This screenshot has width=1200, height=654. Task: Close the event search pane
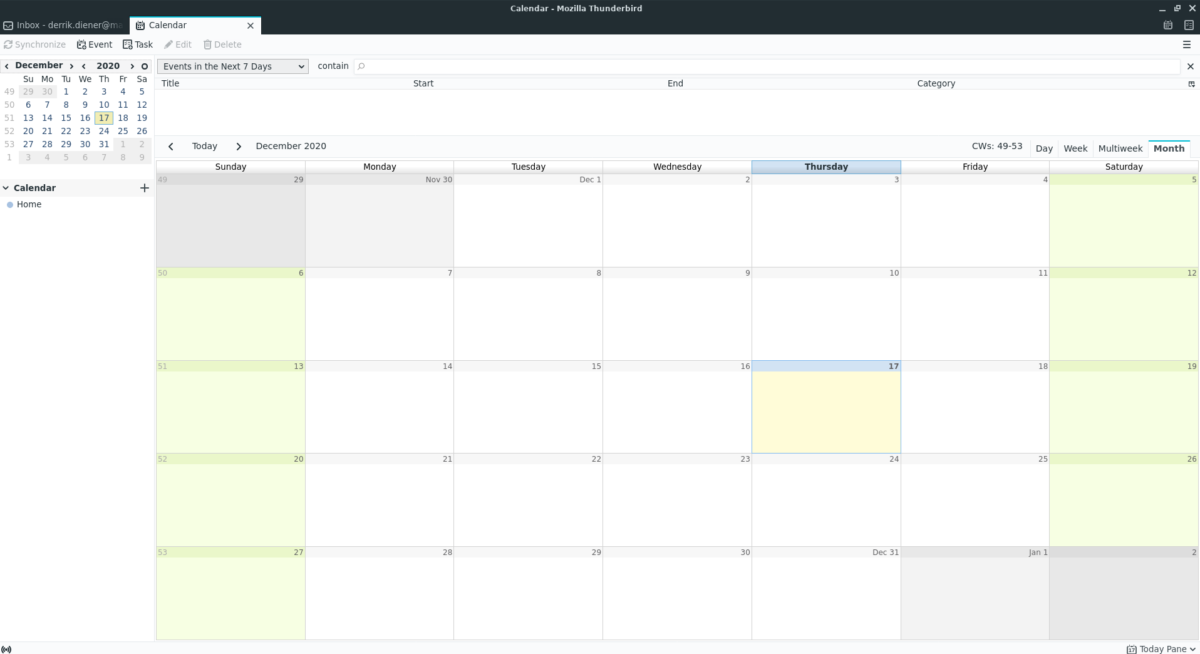point(1190,66)
